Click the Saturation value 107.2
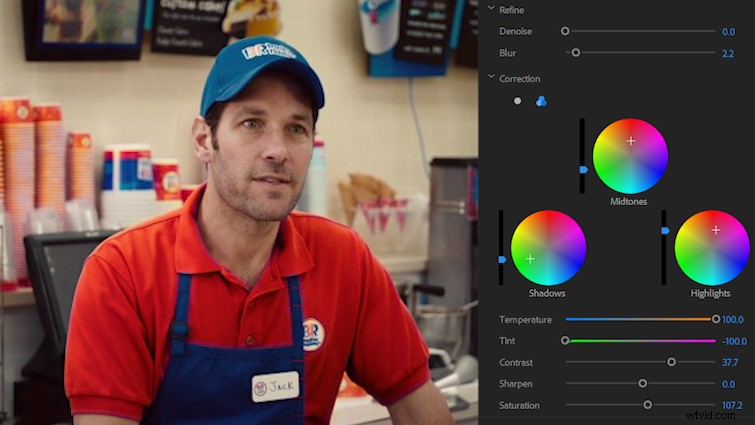Viewport: 755px width, 425px height. (x=732, y=406)
